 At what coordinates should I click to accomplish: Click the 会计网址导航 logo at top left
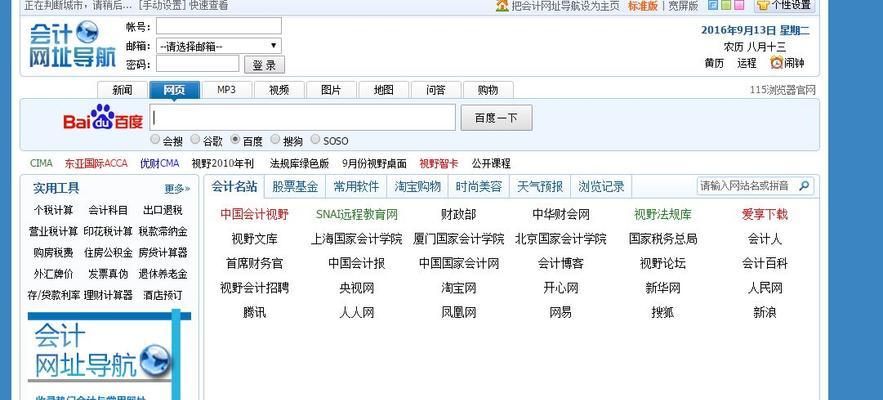coord(72,45)
